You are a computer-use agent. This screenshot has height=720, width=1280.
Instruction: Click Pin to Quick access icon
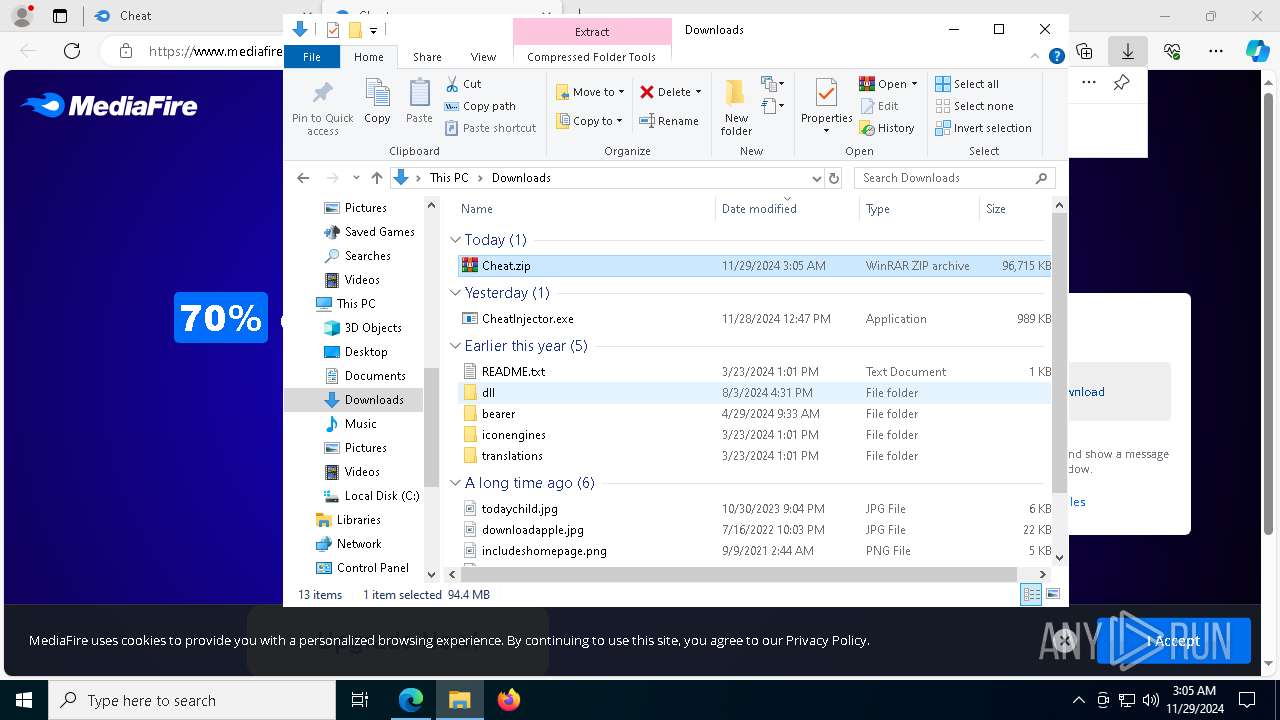[322, 108]
